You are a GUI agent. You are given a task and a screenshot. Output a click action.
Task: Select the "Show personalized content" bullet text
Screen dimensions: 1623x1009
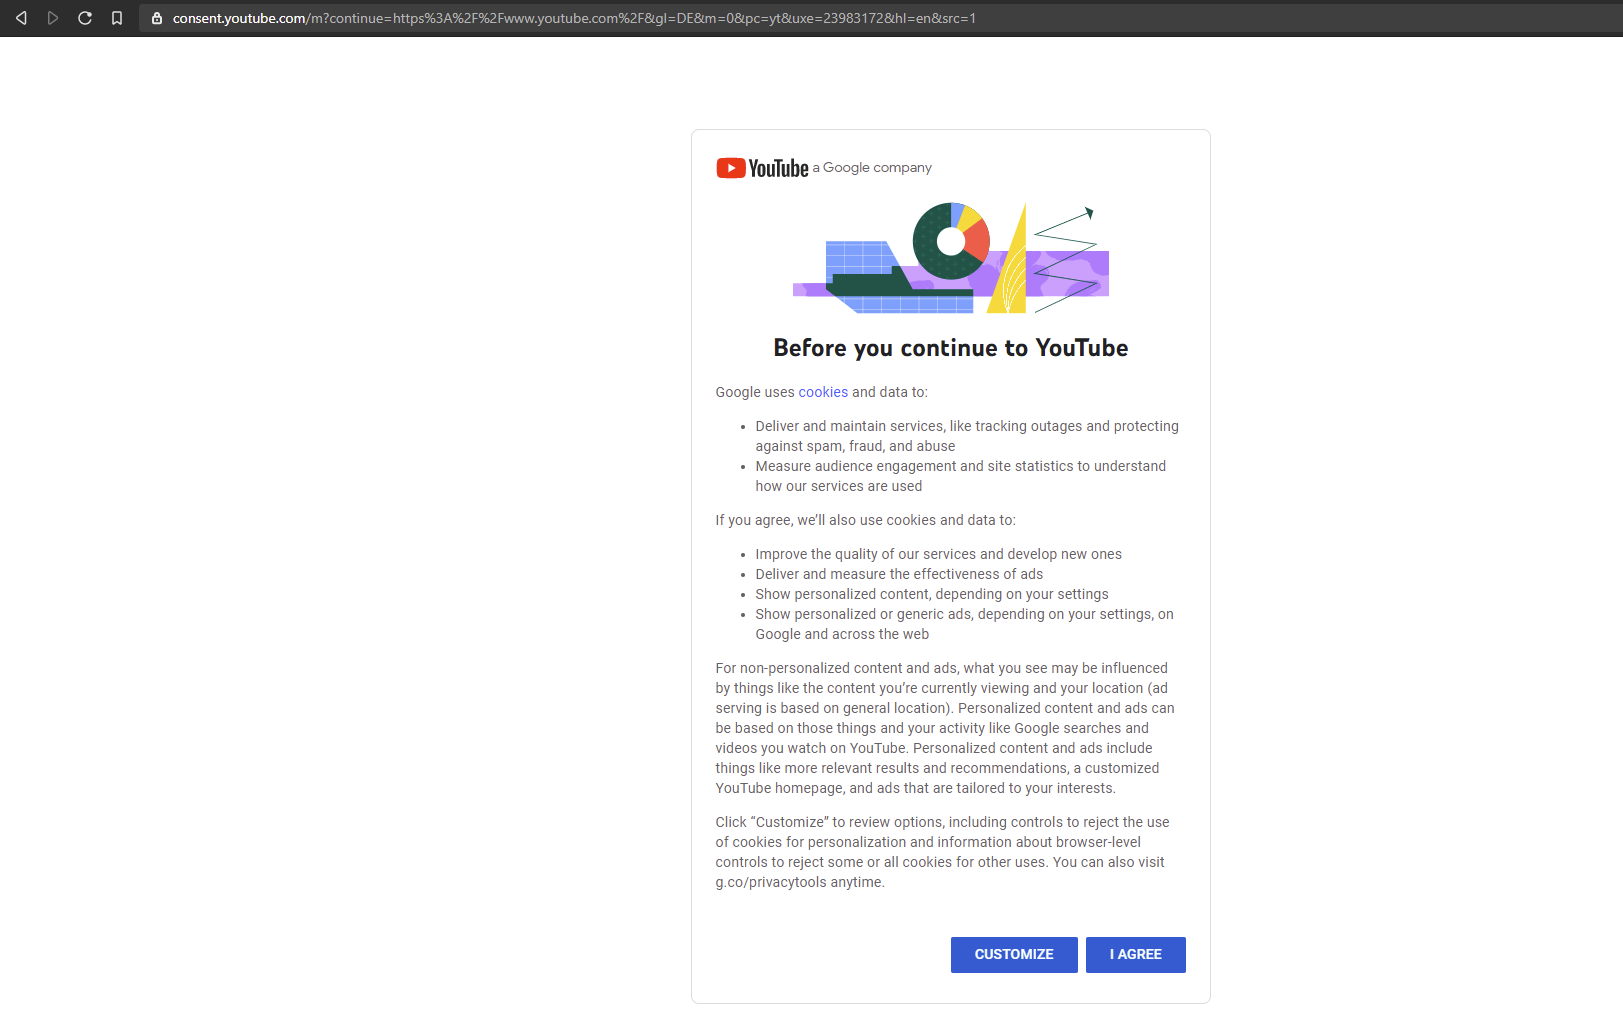[931, 593]
